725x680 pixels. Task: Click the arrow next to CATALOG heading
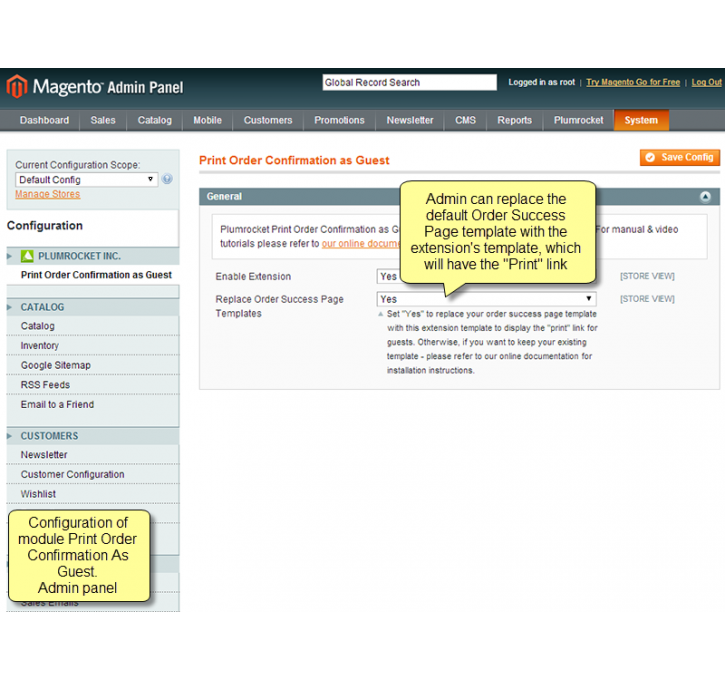click(x=9, y=307)
